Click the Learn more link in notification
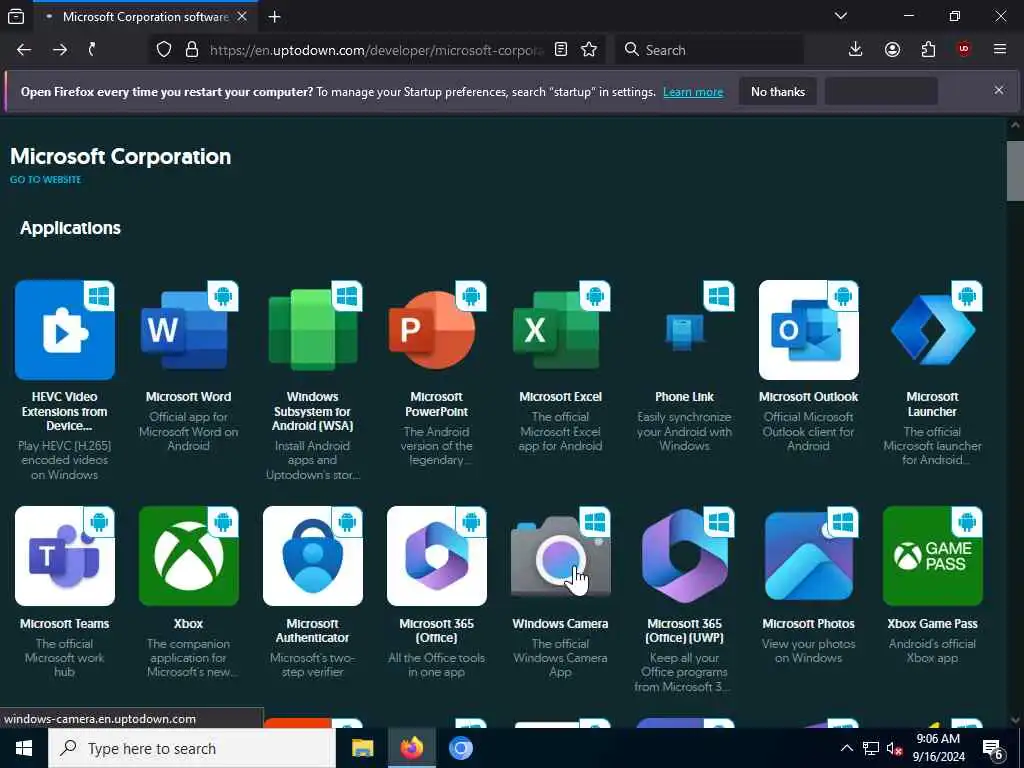1024x768 pixels. (x=693, y=92)
